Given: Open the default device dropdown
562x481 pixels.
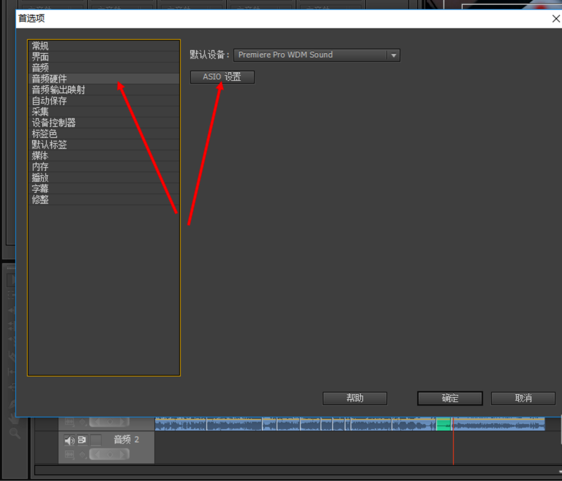Looking at the screenshot, I should pos(317,55).
